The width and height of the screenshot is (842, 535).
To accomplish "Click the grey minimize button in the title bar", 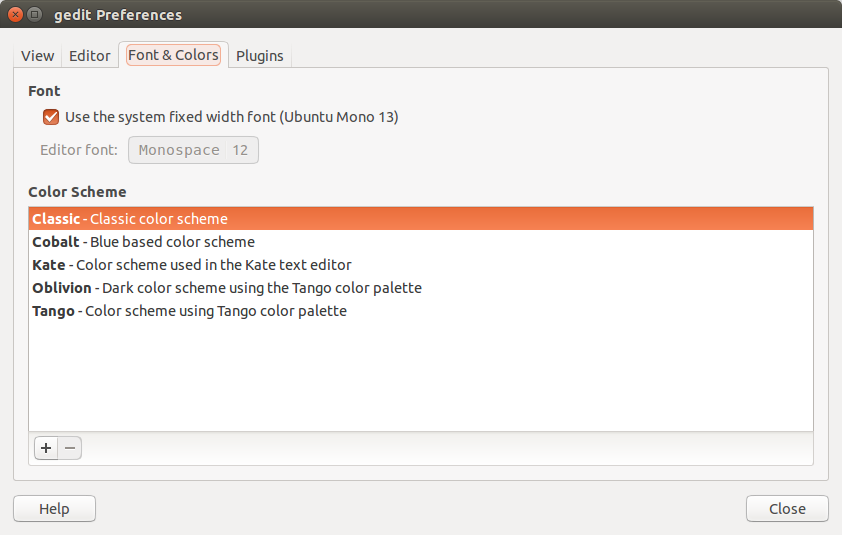I will [x=34, y=15].
